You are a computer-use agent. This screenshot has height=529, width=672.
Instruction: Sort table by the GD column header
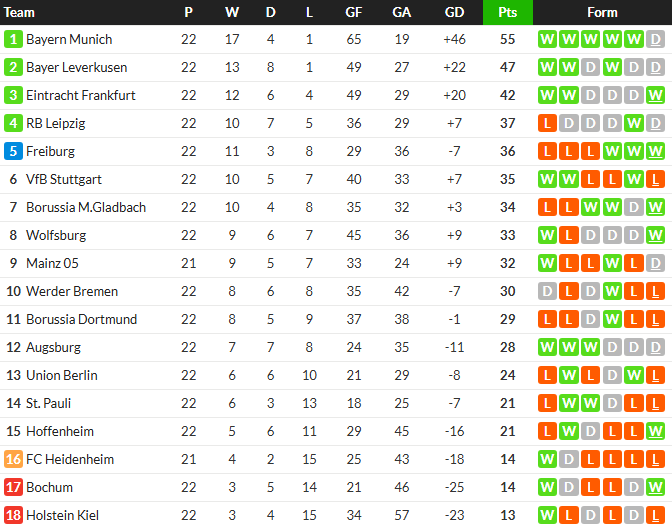pyautogui.click(x=454, y=12)
